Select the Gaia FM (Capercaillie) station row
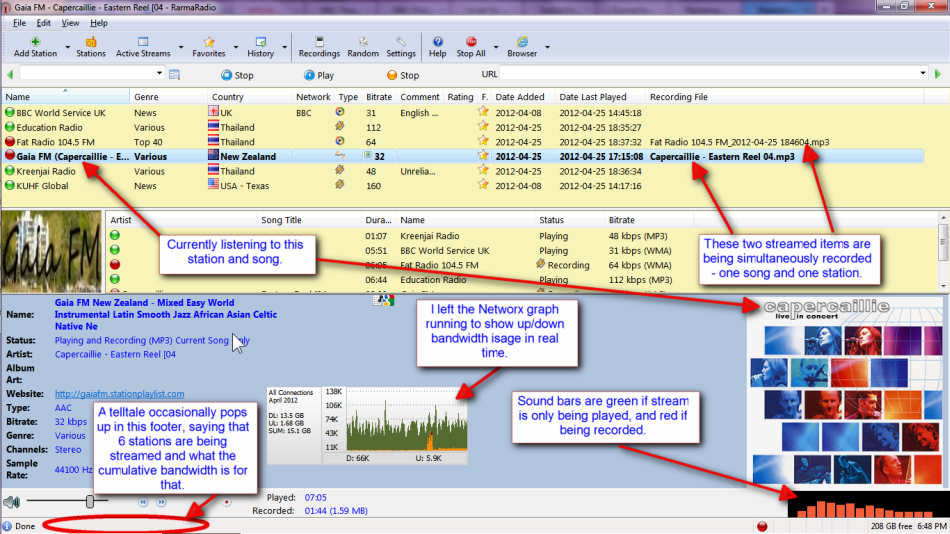Viewport: 950px width, 534px height. (463, 156)
